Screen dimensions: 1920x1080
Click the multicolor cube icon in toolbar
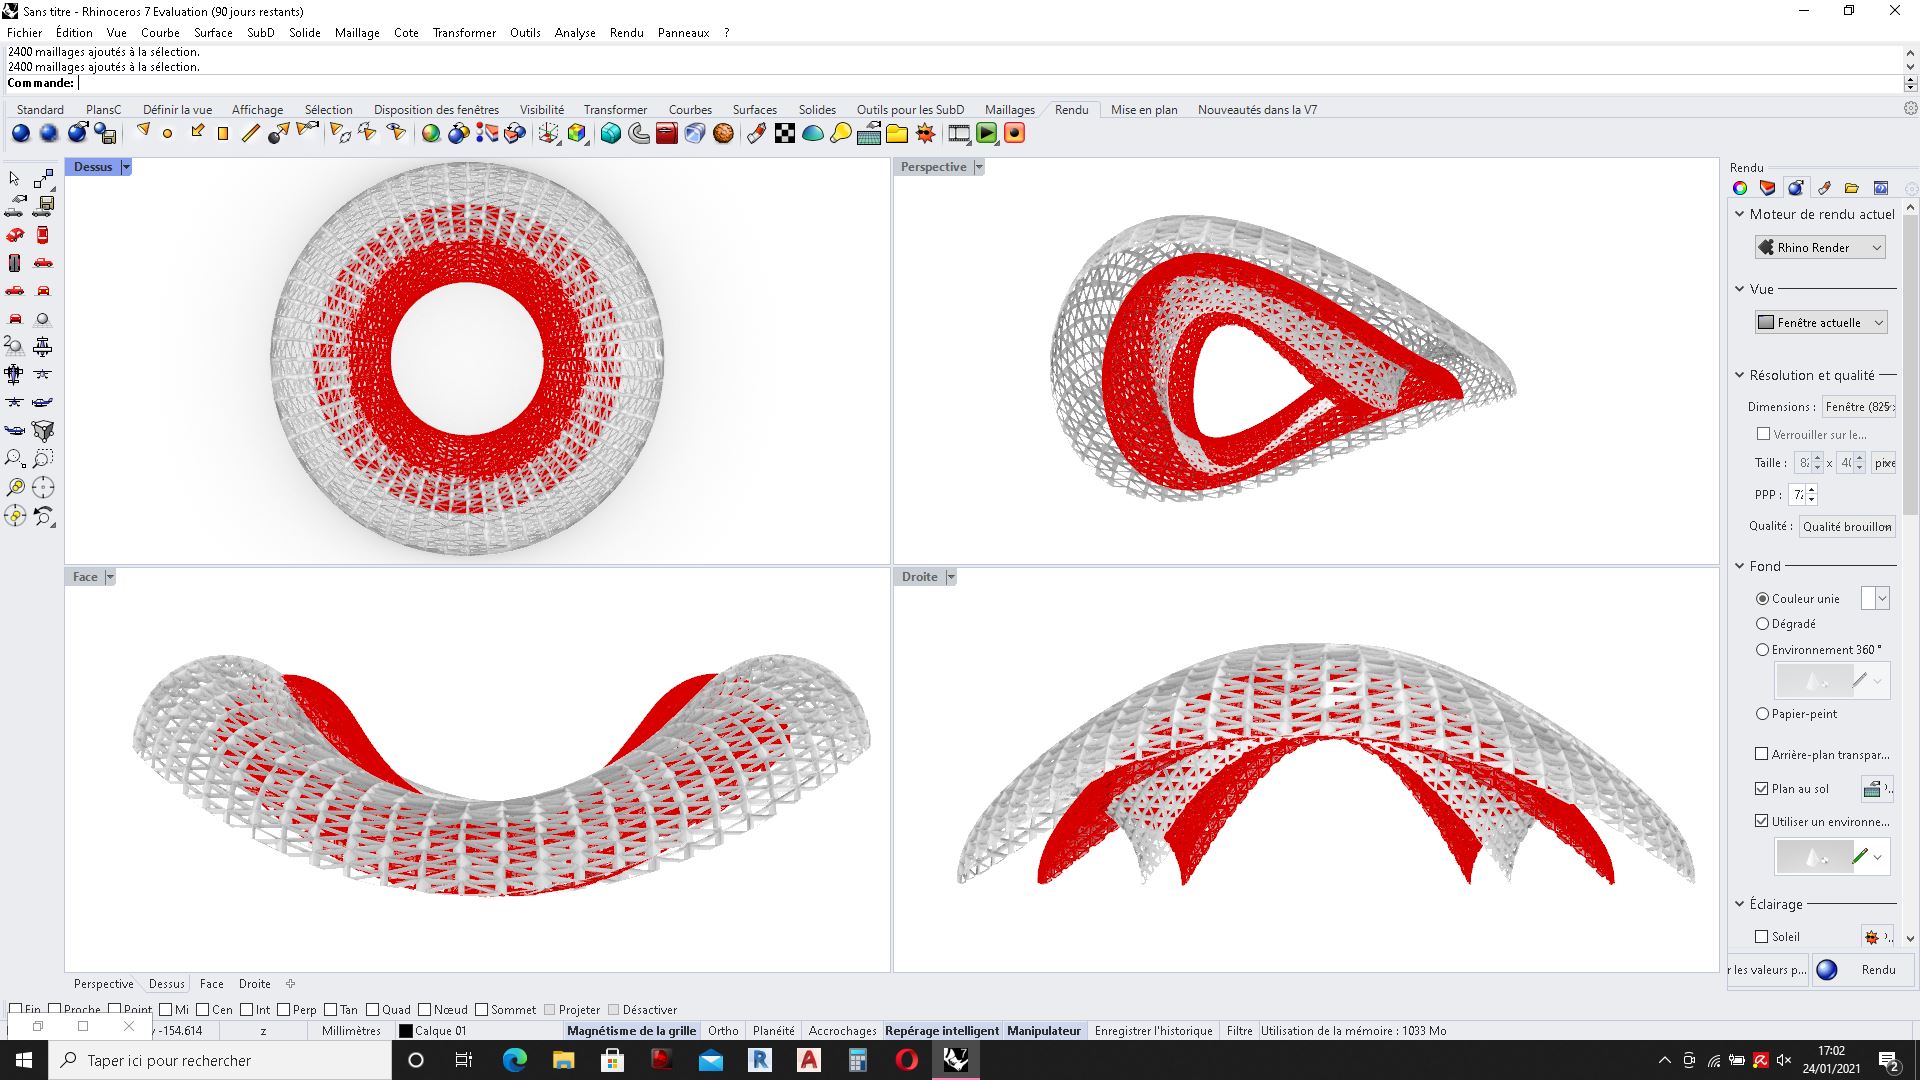(577, 133)
